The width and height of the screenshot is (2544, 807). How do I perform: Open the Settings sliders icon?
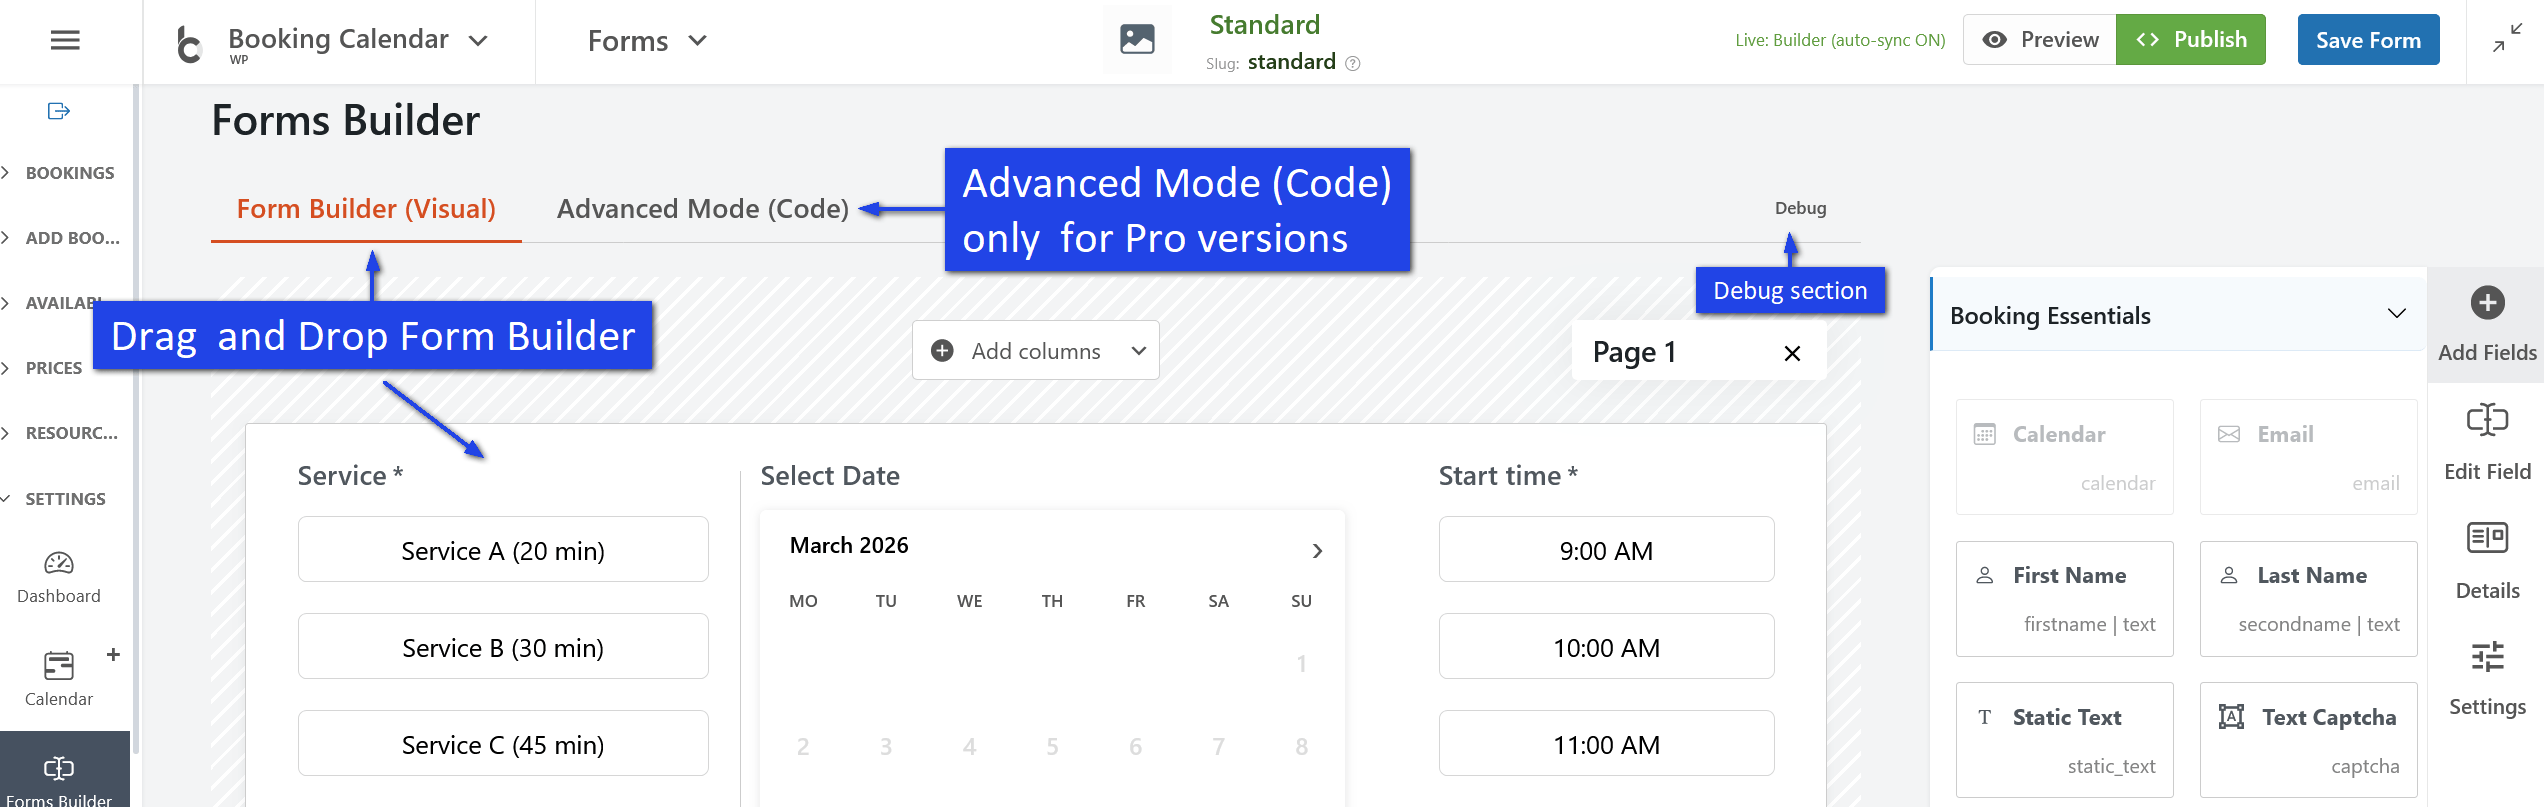coord(2487,657)
